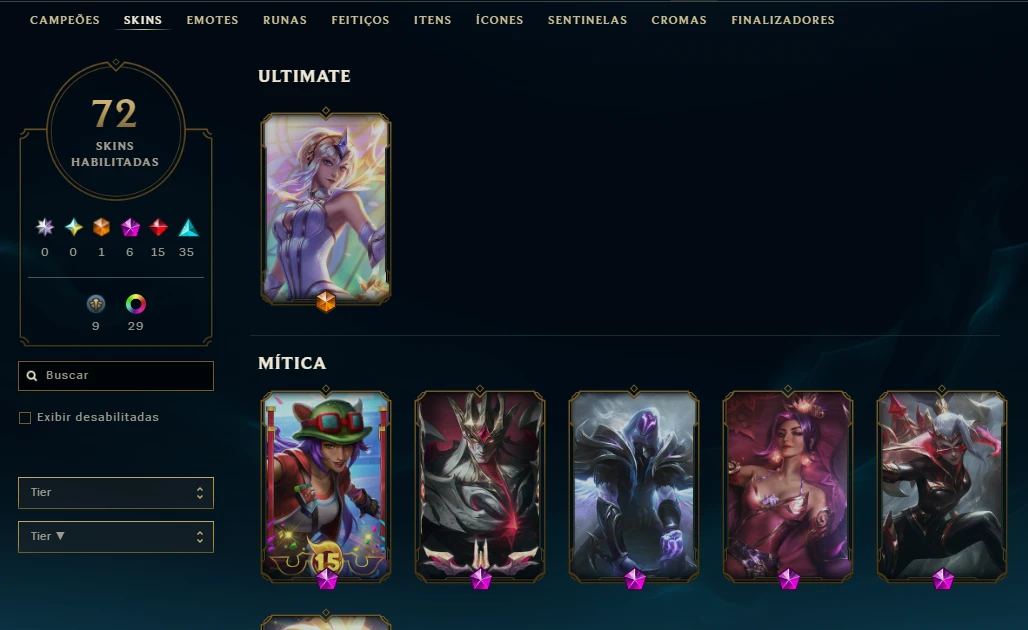This screenshot has width=1028, height=630.
Task: Switch to the Campeões tab
Action: coord(65,20)
